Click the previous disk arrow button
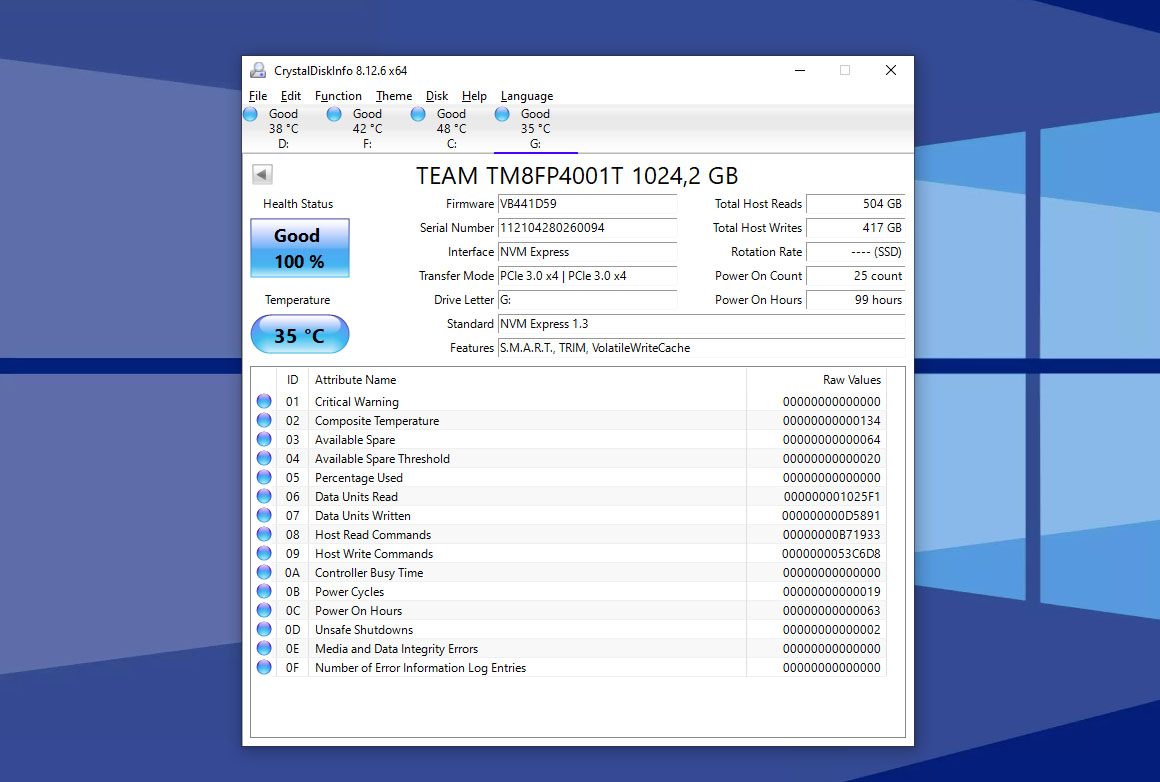Image resolution: width=1160 pixels, height=782 pixels. pos(262,175)
